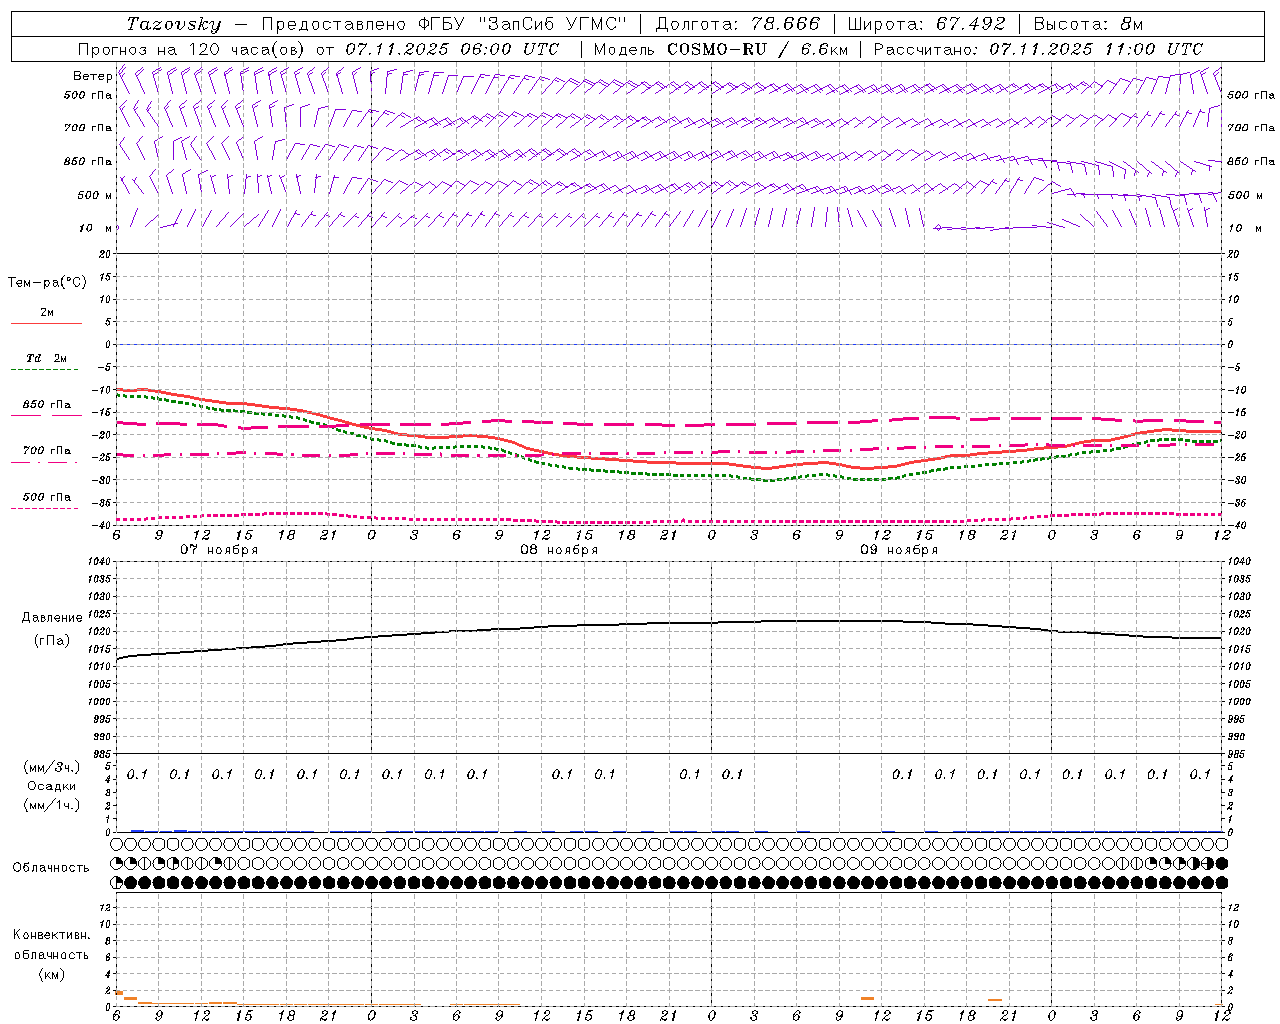Click the "Осадки" precipitation label
Viewport: 1280px width, 1024px height.
click(x=52, y=786)
